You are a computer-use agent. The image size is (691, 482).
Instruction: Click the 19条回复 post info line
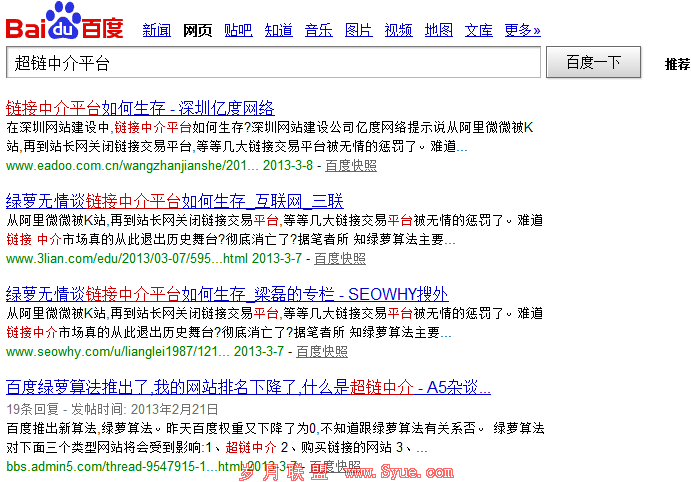pos(112,409)
